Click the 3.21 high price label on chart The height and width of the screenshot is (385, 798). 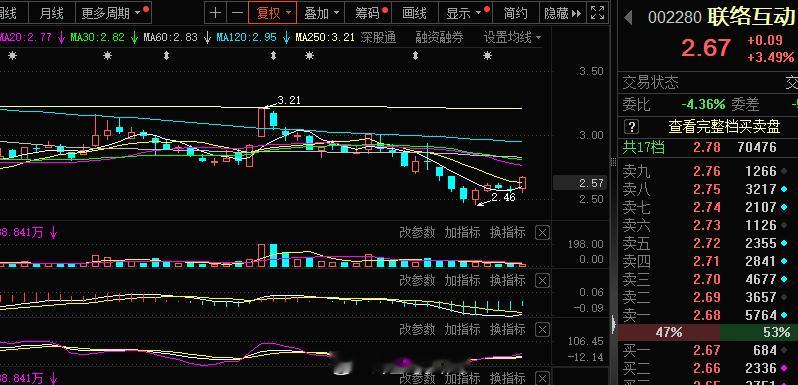coord(289,100)
